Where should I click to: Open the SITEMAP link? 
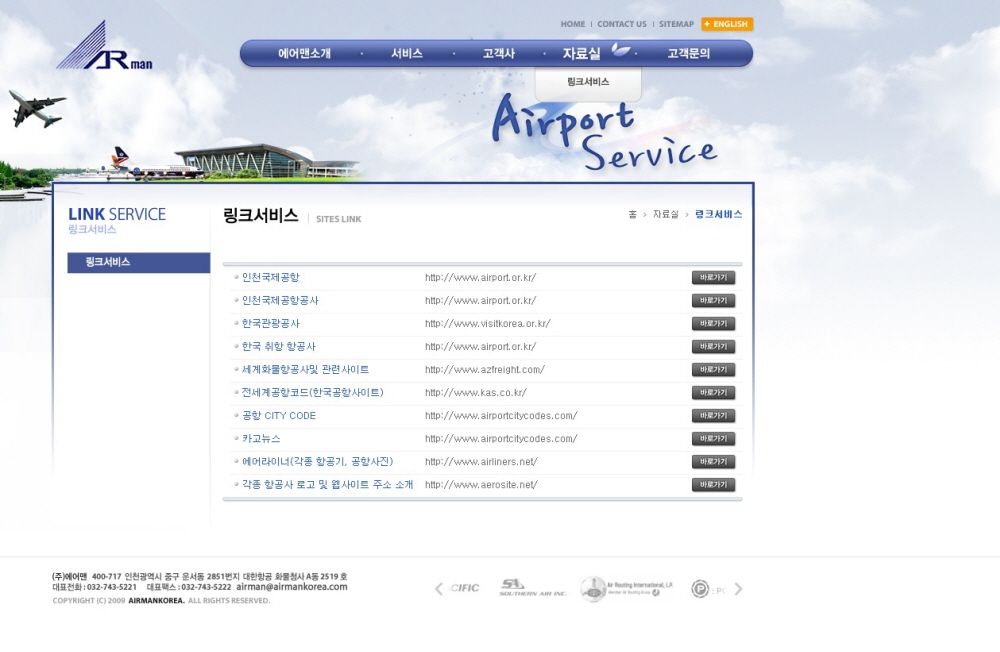(676, 24)
